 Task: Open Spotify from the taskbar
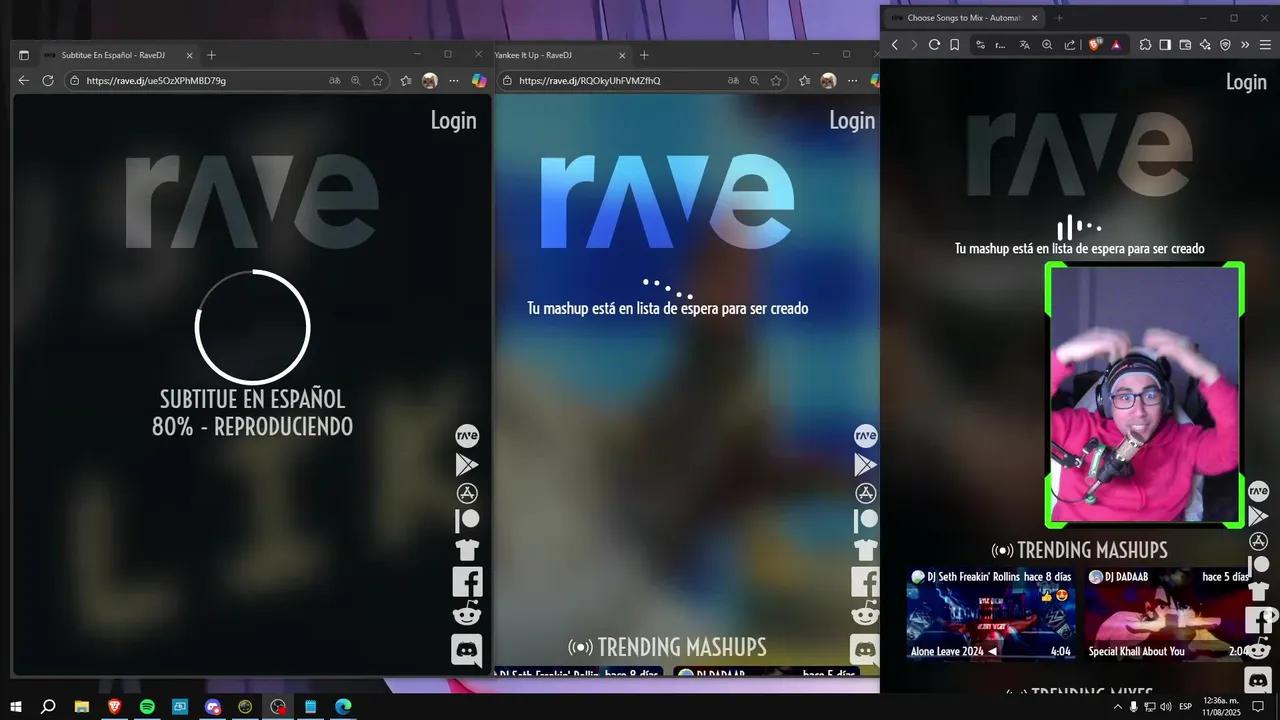(147, 707)
